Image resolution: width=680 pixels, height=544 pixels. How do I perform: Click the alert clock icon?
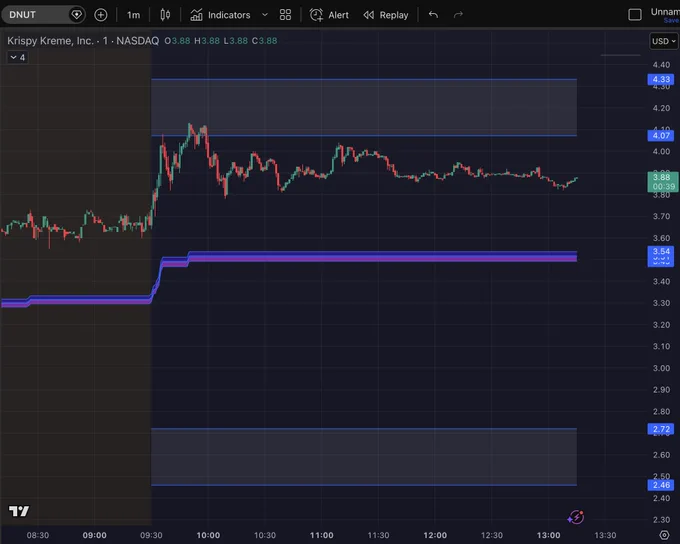tap(316, 15)
